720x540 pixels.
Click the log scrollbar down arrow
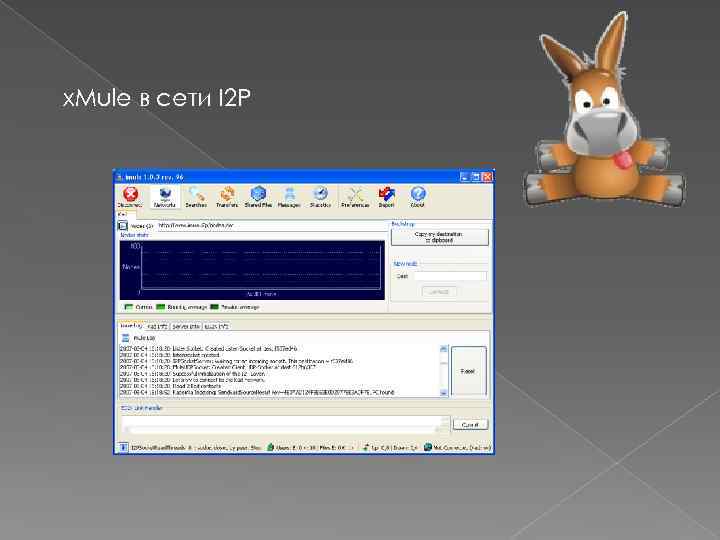point(444,393)
